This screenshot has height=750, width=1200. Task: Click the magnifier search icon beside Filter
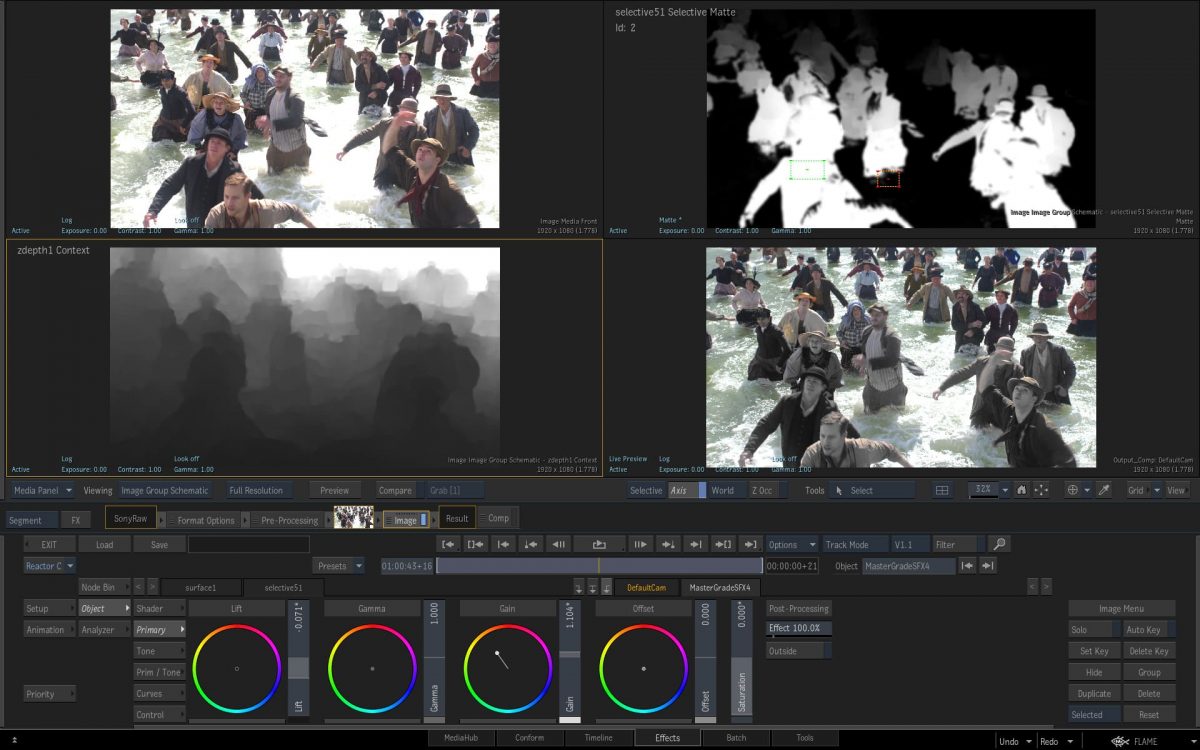click(x=998, y=545)
